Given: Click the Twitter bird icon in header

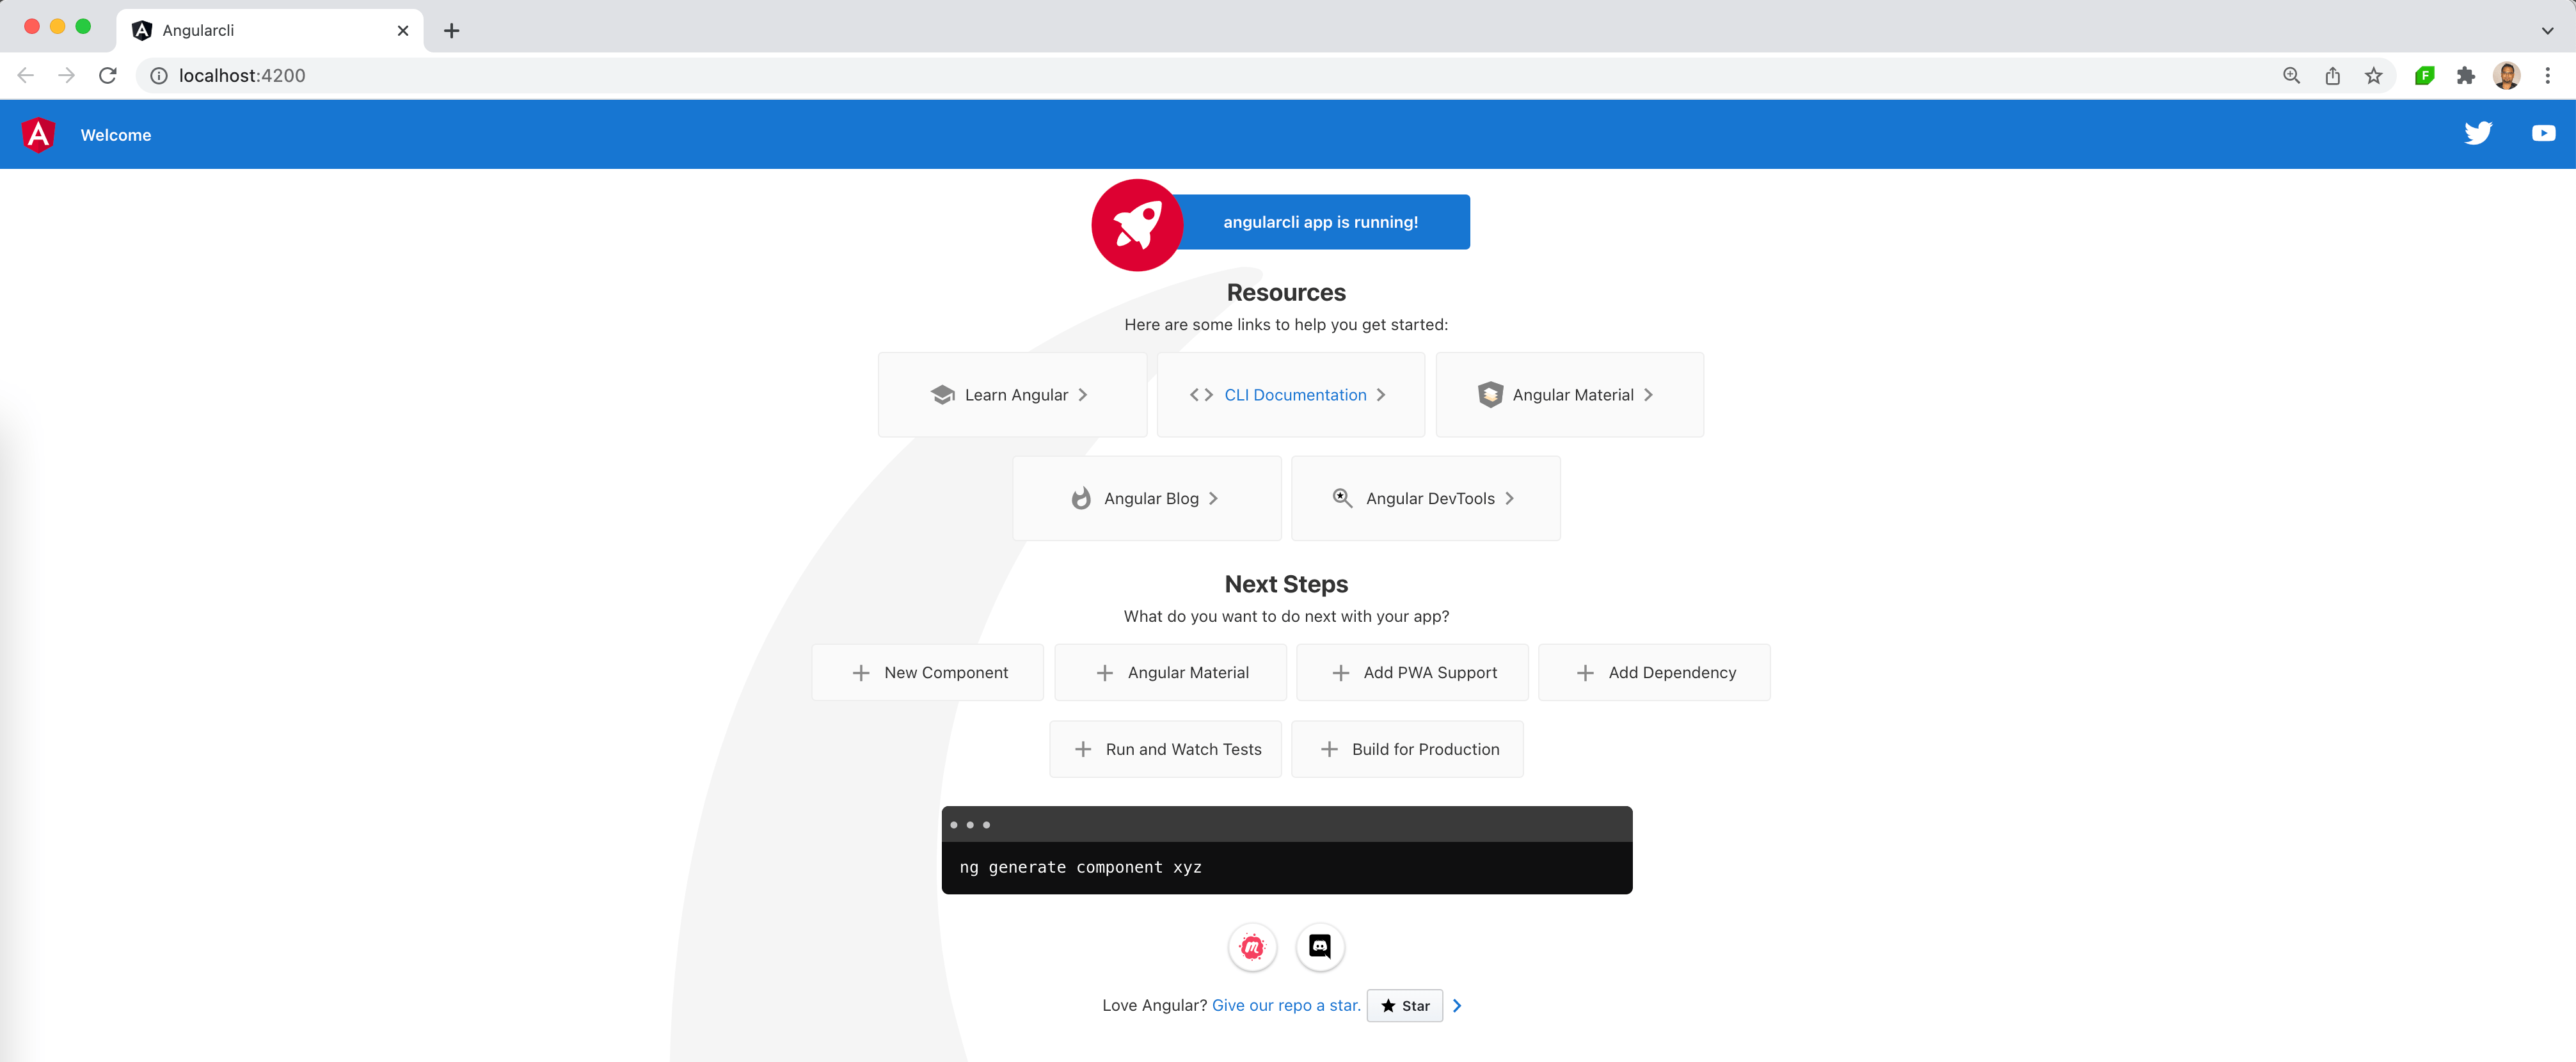Looking at the screenshot, I should (x=2477, y=133).
